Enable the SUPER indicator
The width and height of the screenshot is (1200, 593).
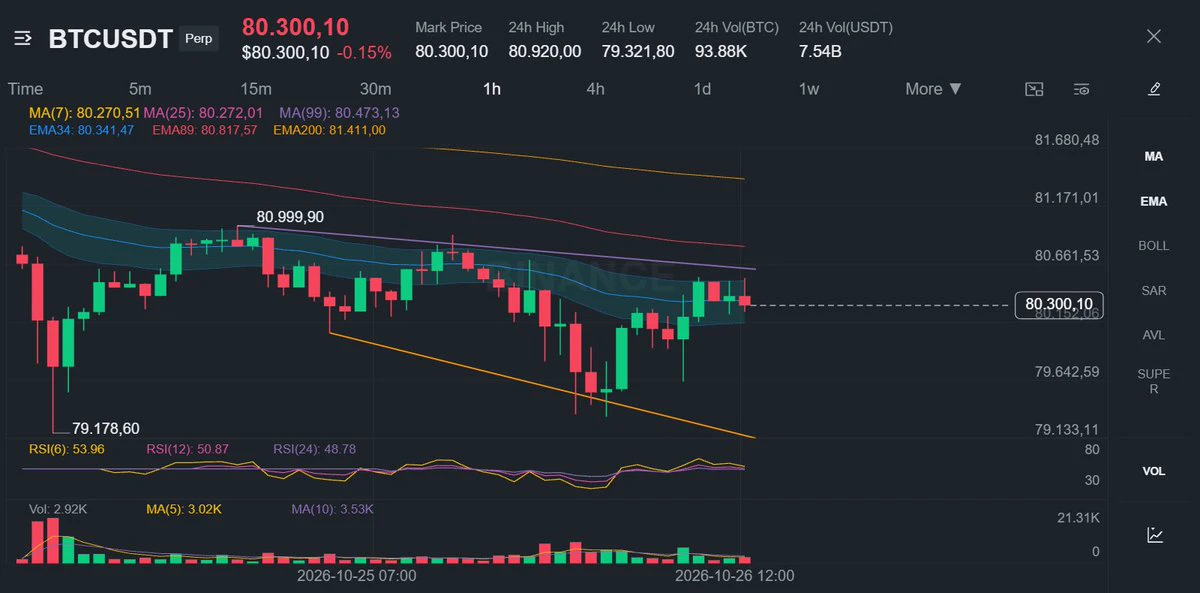pos(1154,382)
